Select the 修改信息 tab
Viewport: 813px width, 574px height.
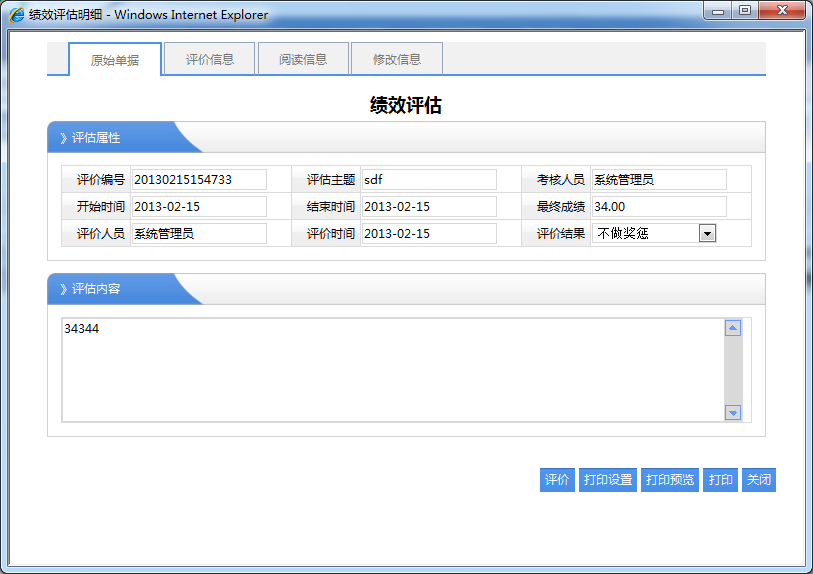(x=397, y=59)
